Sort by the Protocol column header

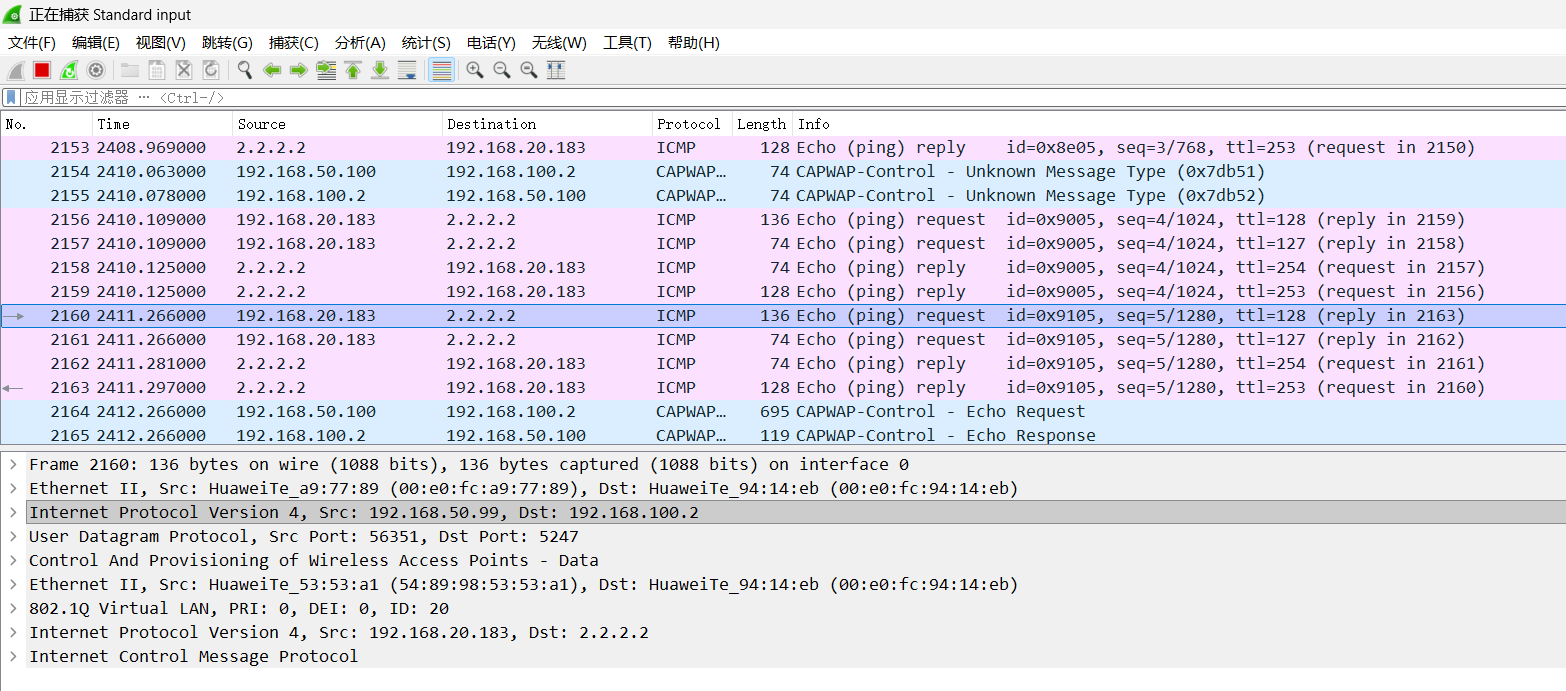tap(692, 124)
